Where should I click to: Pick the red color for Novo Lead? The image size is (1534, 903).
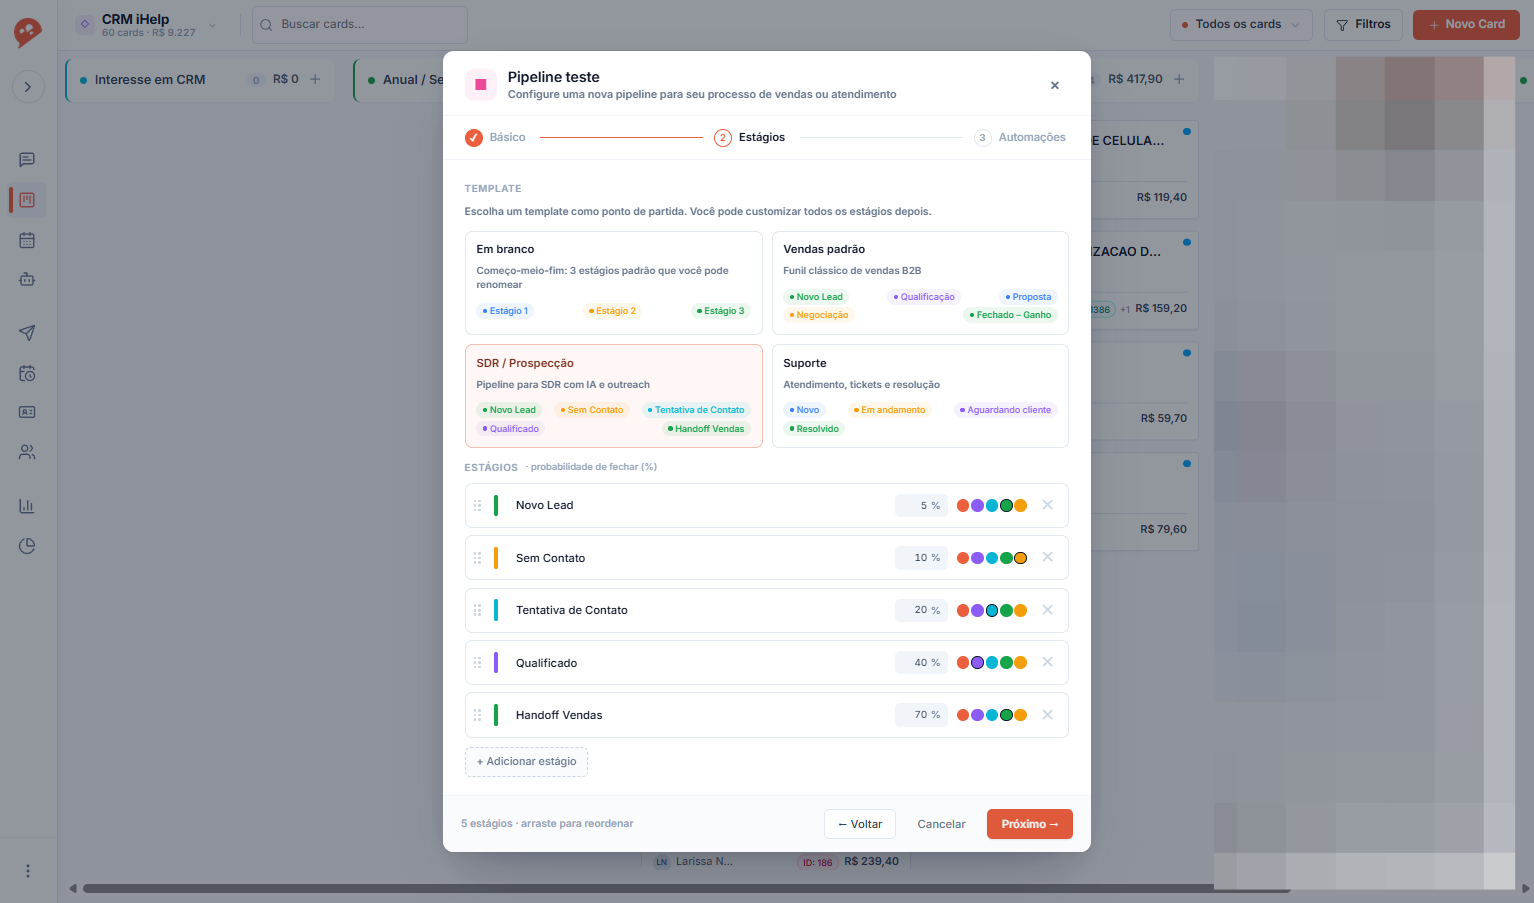click(963, 506)
